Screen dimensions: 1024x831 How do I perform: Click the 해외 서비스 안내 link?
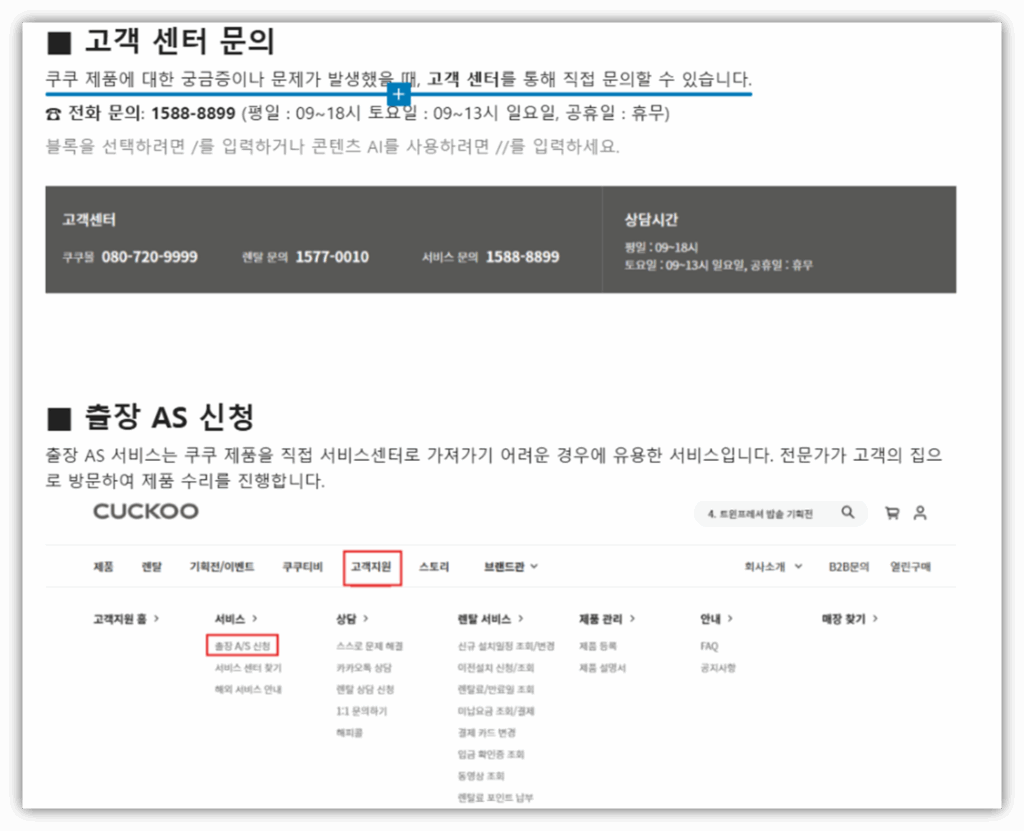248,689
